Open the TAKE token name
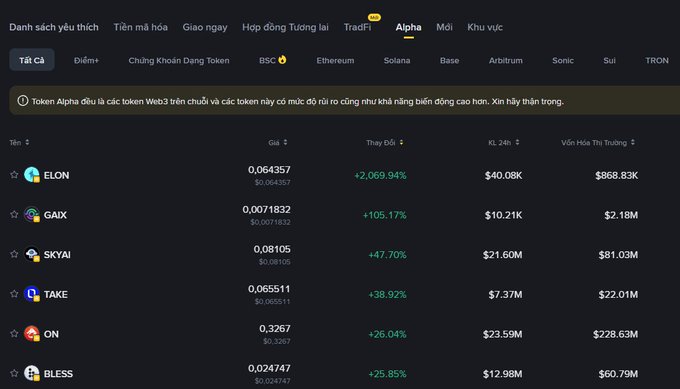 (56, 294)
